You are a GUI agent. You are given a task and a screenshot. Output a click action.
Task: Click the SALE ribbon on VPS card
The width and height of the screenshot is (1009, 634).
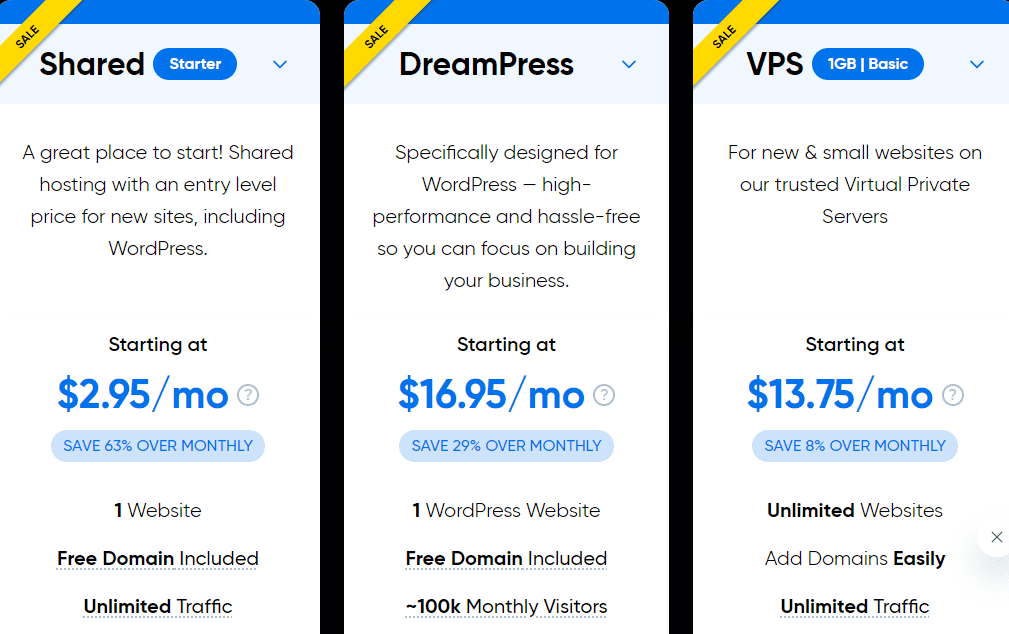723,37
